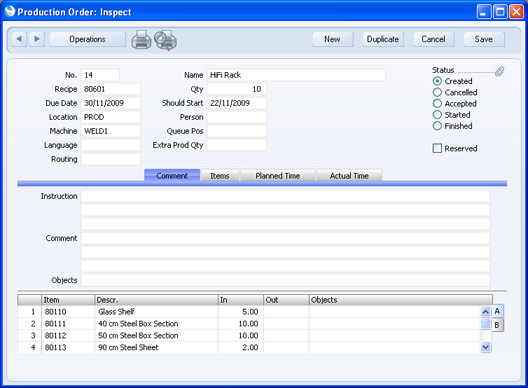The image size is (528, 388).
Task: Select Cancelled status
Action: coord(437,92)
